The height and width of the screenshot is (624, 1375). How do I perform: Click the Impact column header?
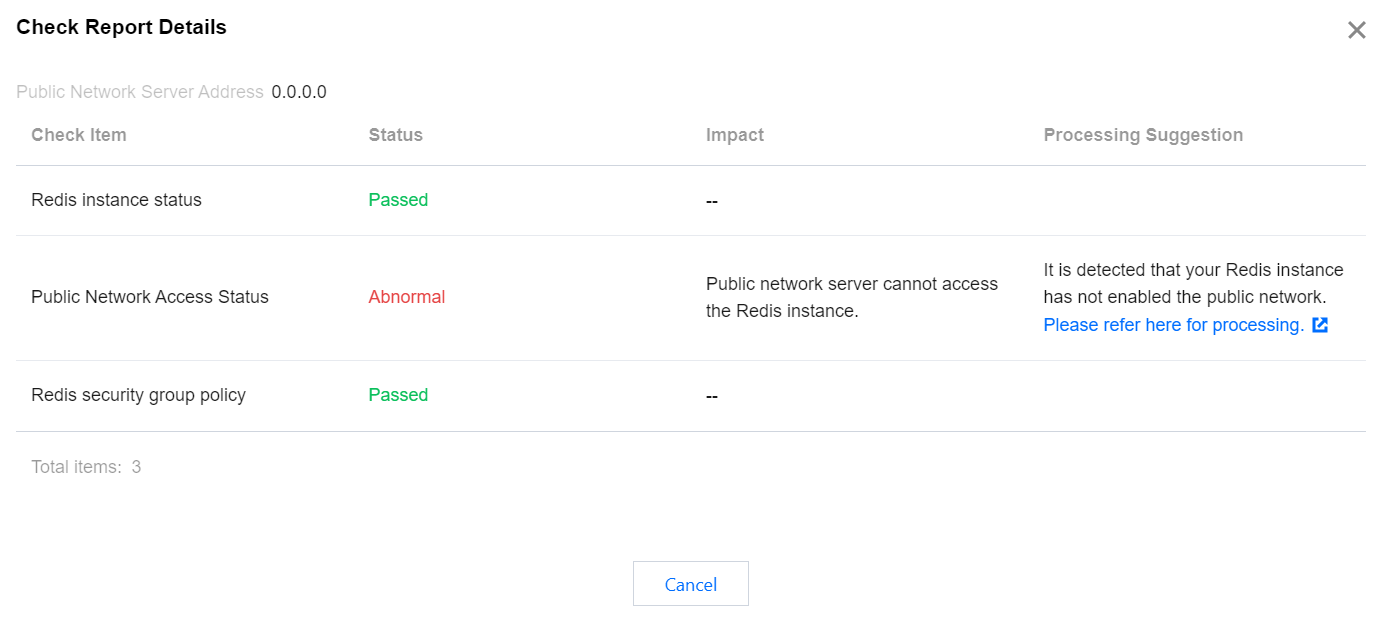pyautogui.click(x=735, y=135)
